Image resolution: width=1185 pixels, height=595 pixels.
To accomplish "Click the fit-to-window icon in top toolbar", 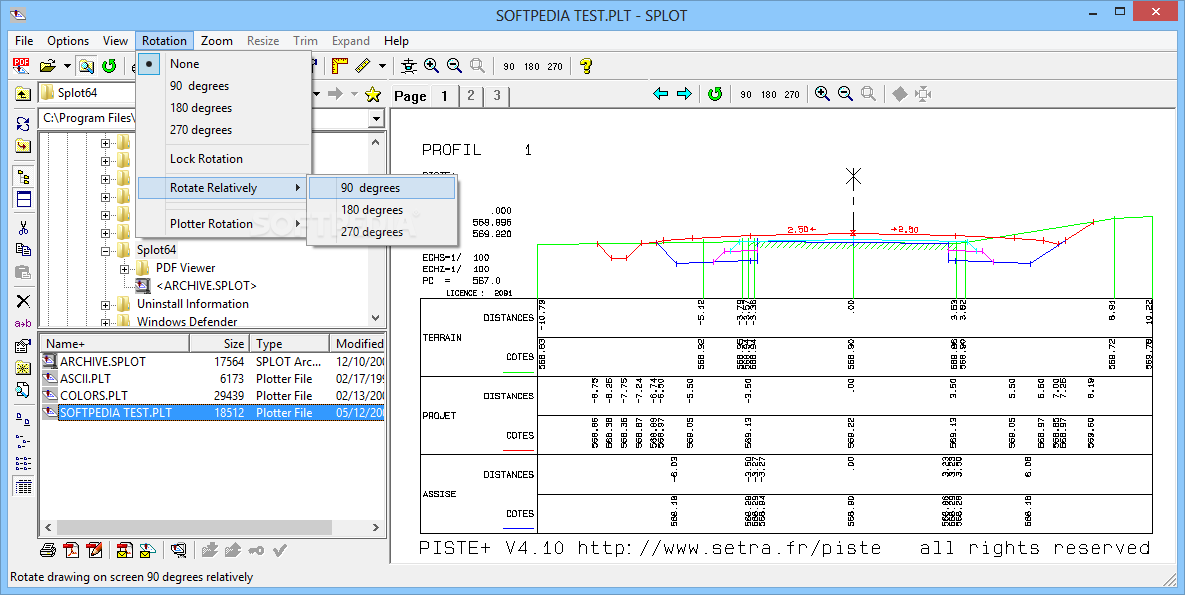I will (x=409, y=66).
